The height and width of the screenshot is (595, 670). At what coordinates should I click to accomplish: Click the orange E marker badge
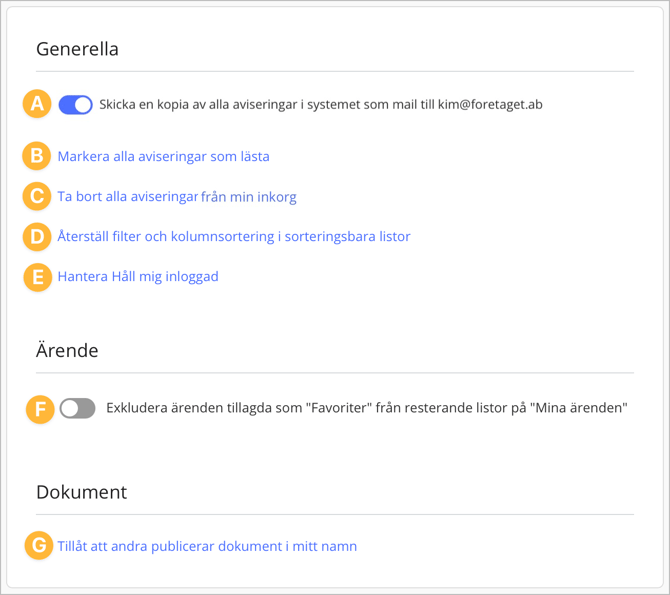click(38, 276)
